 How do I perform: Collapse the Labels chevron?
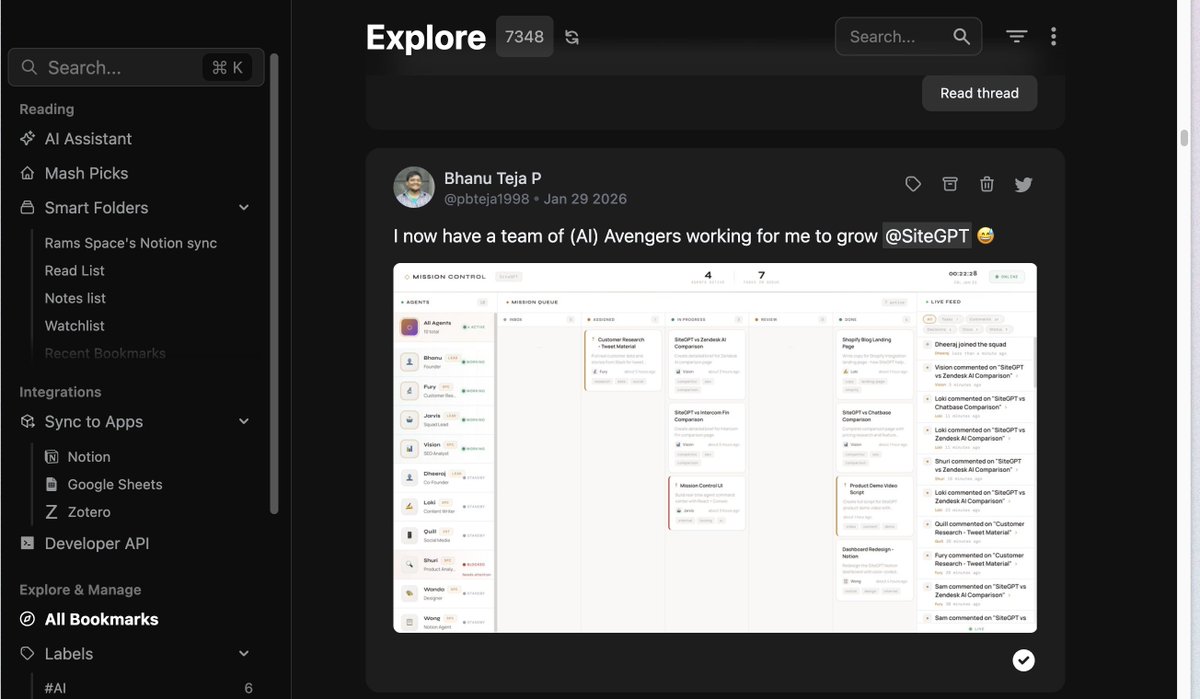[244, 654]
